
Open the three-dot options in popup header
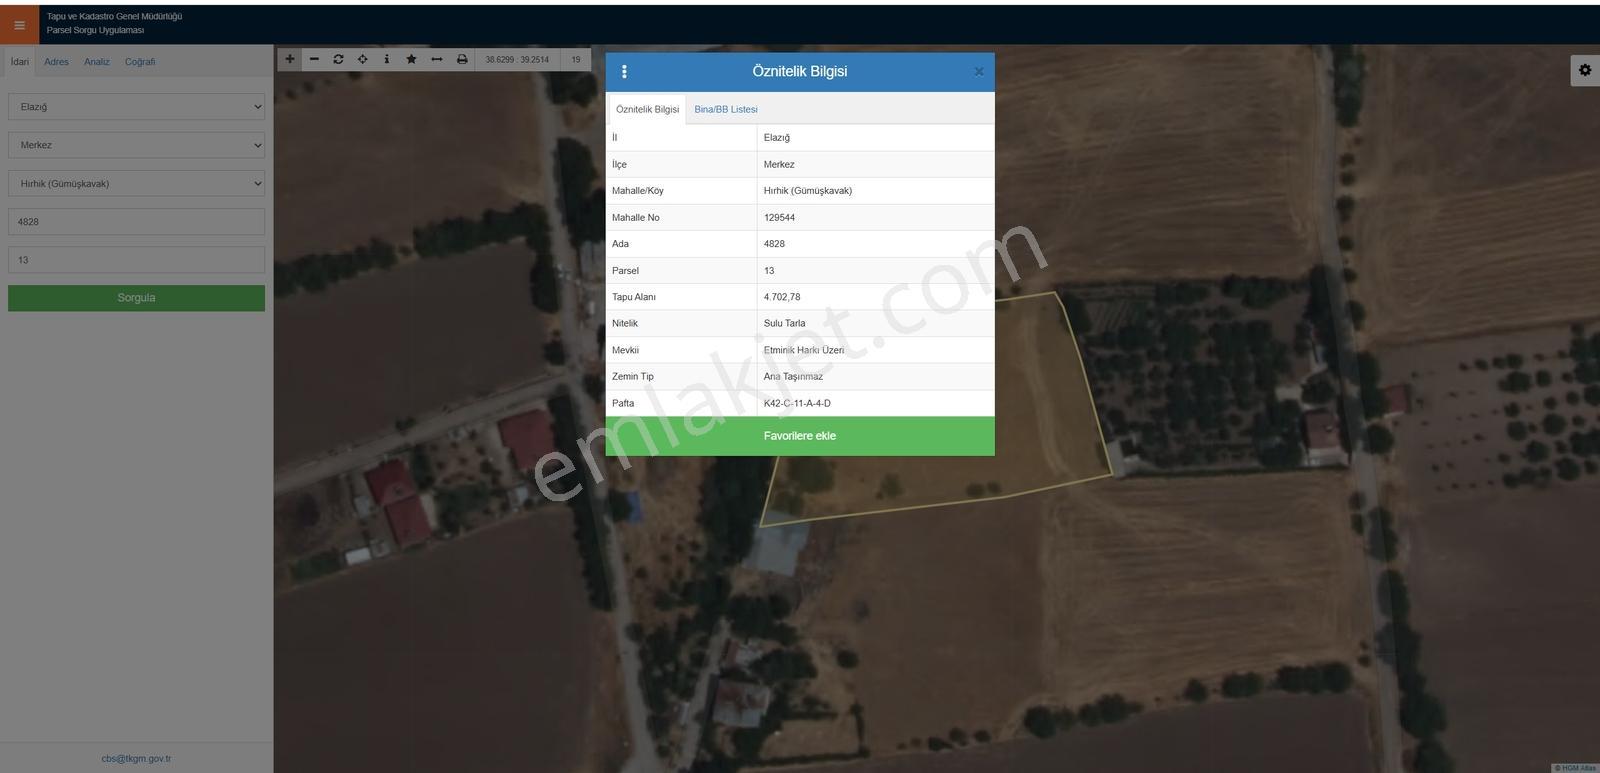click(x=624, y=72)
